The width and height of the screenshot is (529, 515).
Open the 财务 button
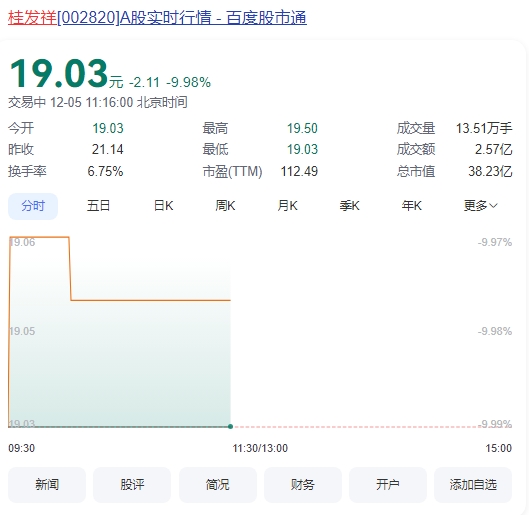coord(303,485)
